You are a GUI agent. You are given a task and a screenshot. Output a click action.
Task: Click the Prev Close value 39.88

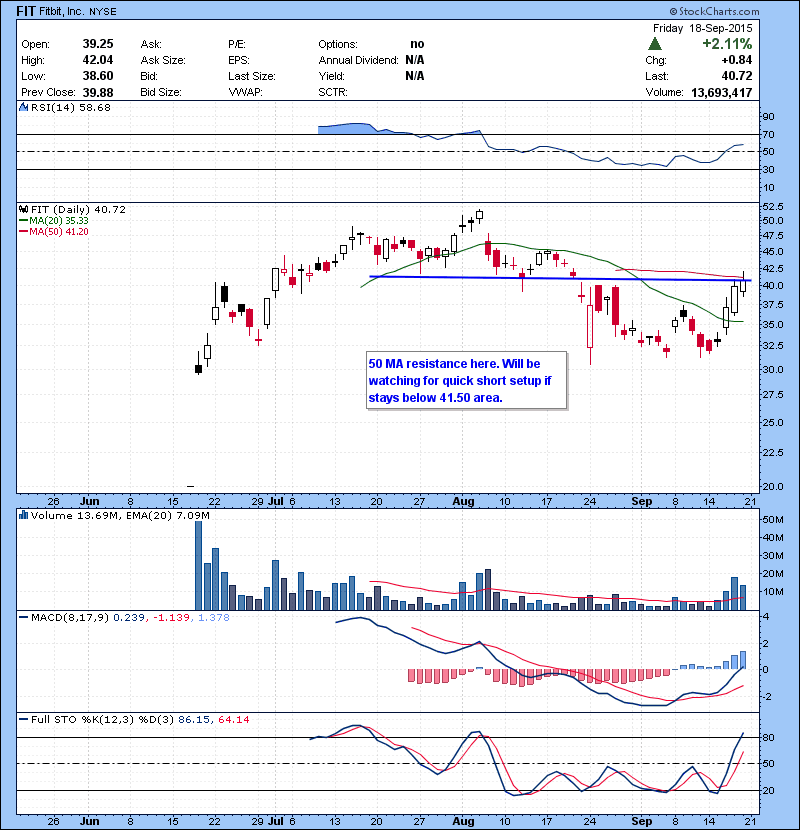(x=98, y=93)
